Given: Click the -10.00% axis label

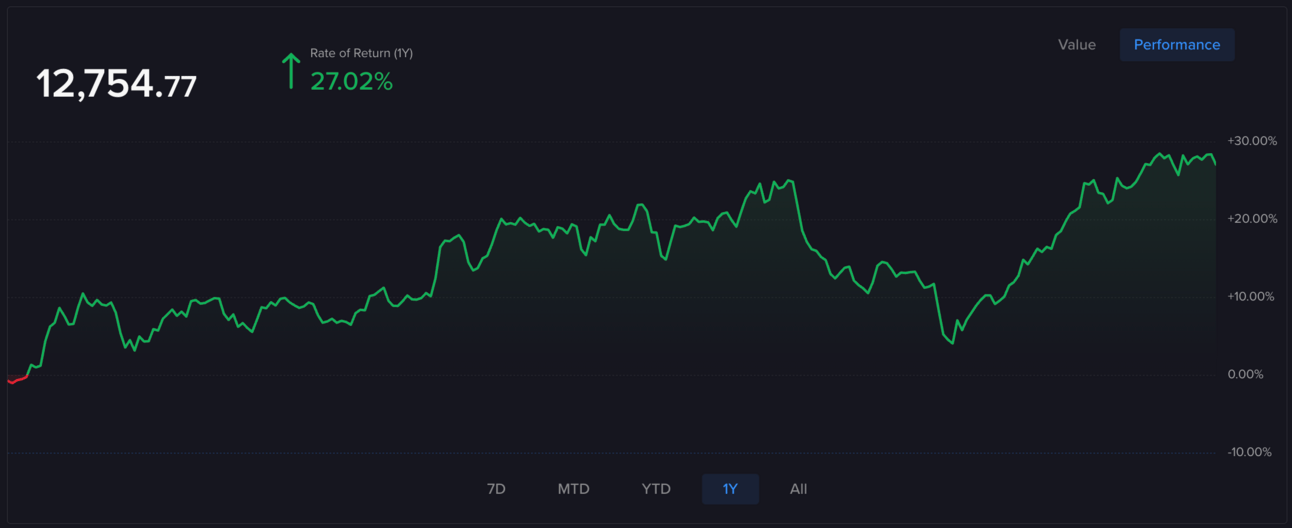Looking at the screenshot, I should pyautogui.click(x=1250, y=452).
